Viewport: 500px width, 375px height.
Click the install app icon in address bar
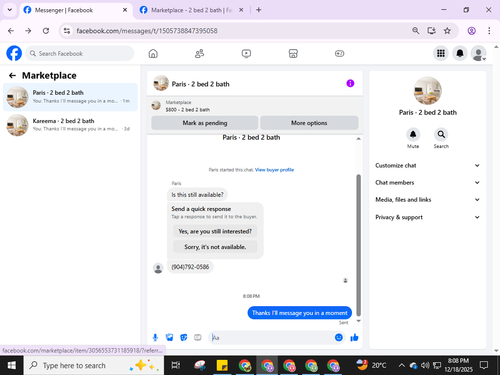point(431,31)
